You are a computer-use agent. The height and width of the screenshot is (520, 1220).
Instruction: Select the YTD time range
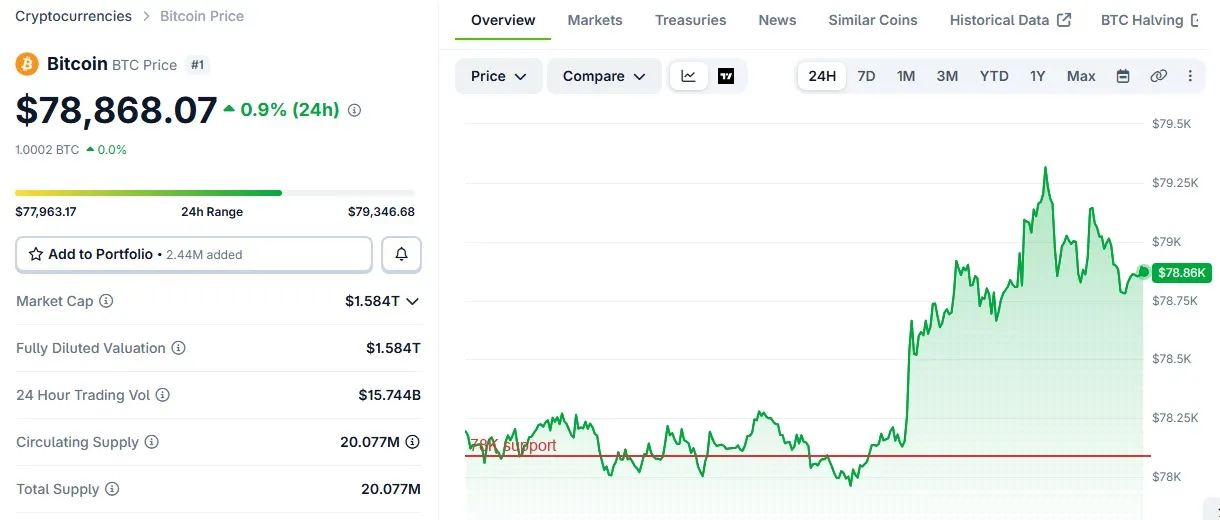(994, 76)
